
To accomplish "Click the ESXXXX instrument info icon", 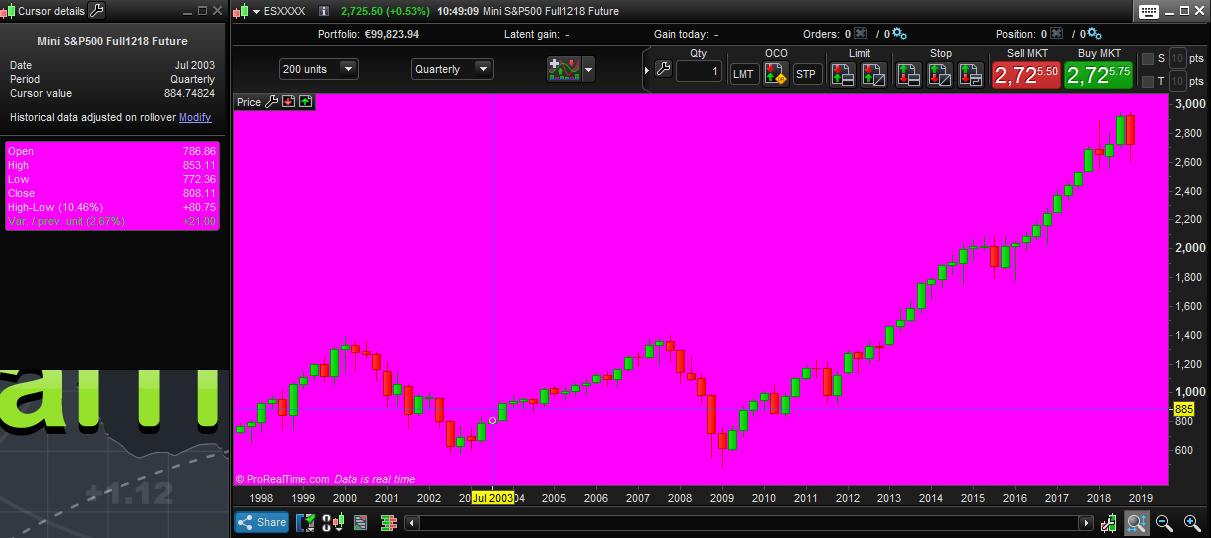I will point(323,11).
